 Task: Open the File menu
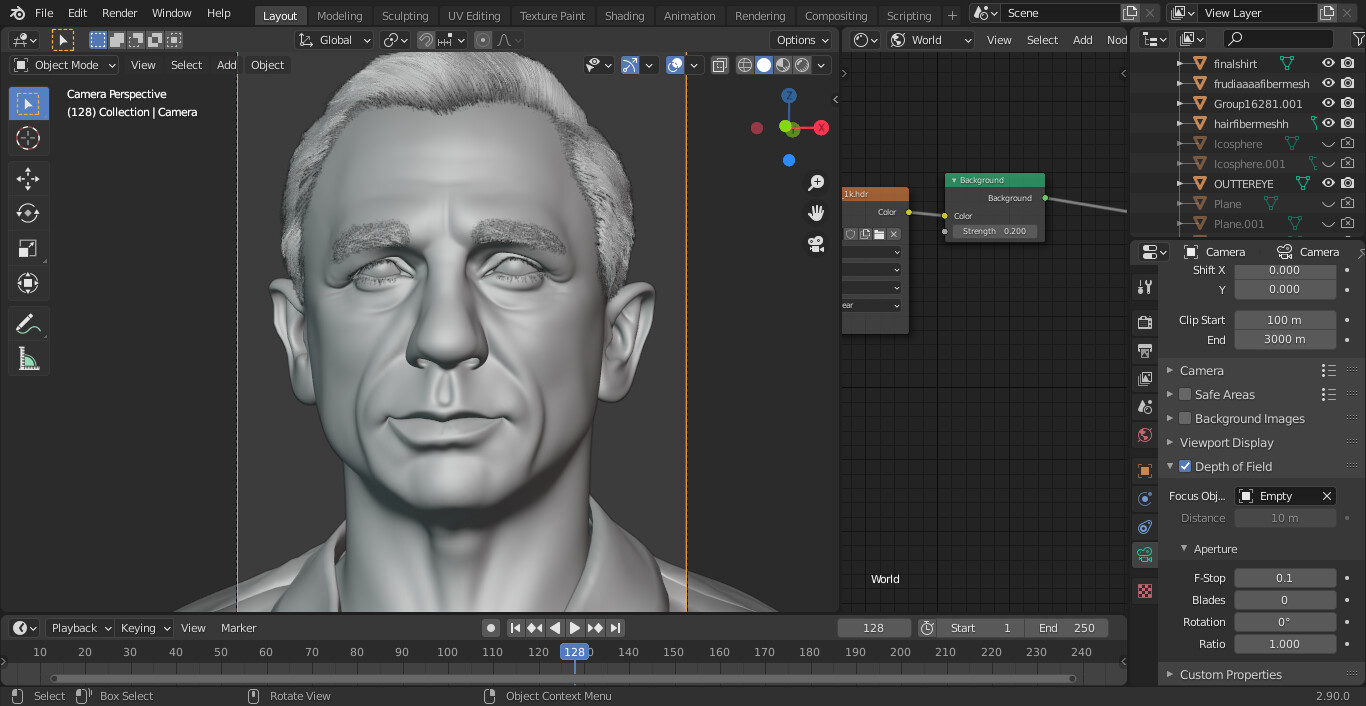pos(44,13)
